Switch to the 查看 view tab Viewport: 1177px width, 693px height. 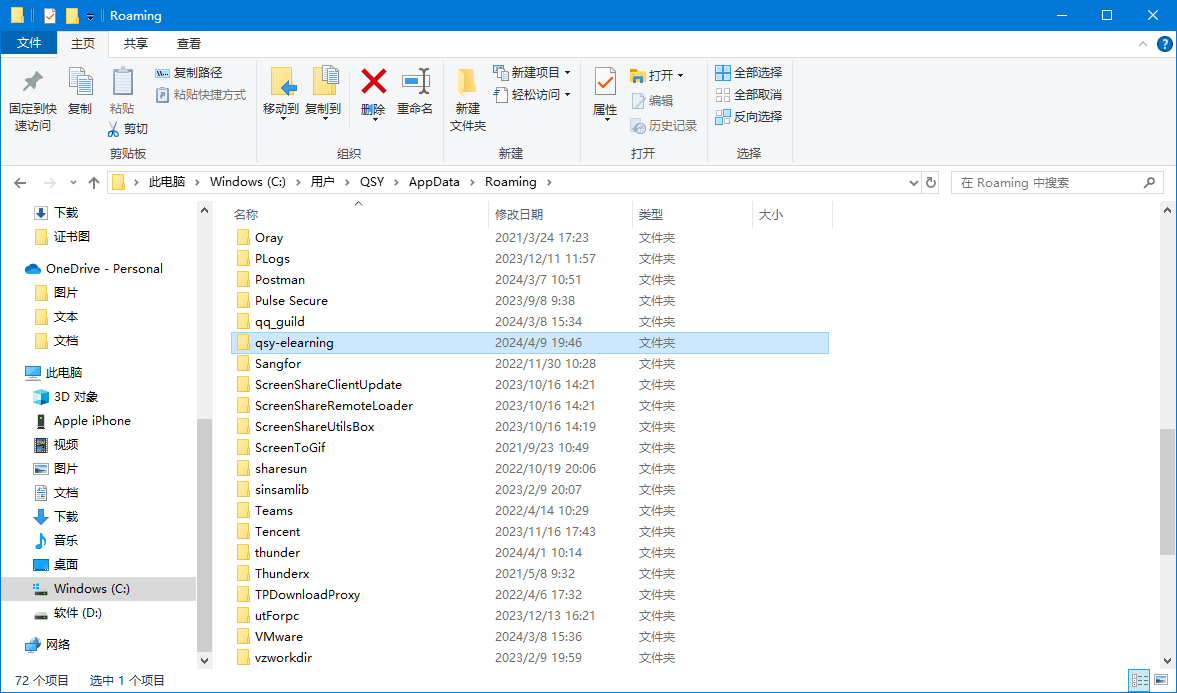188,44
